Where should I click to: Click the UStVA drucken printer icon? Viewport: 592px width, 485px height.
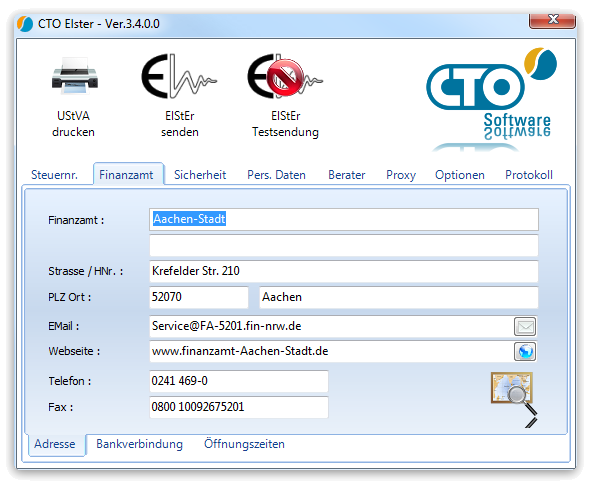tap(75, 76)
